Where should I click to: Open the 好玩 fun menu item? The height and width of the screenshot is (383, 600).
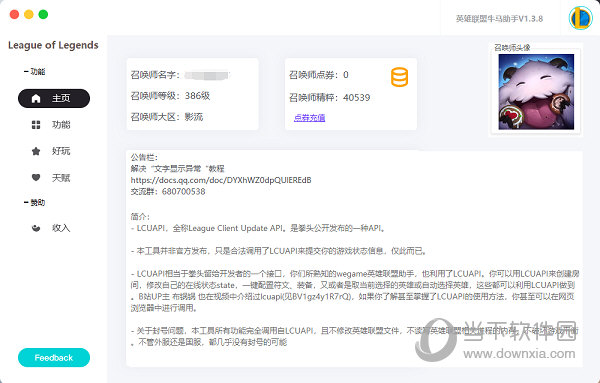pos(54,151)
